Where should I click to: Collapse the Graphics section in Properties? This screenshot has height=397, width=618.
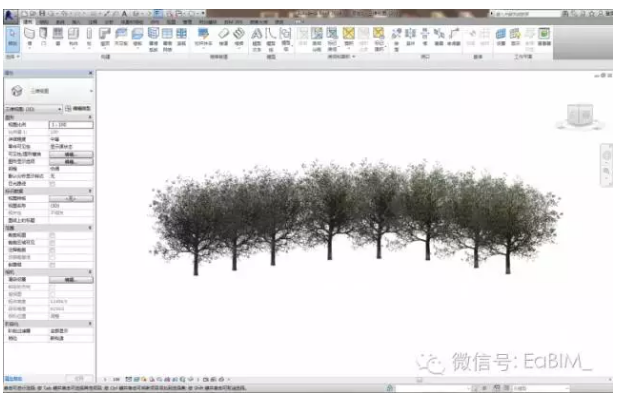90,117
